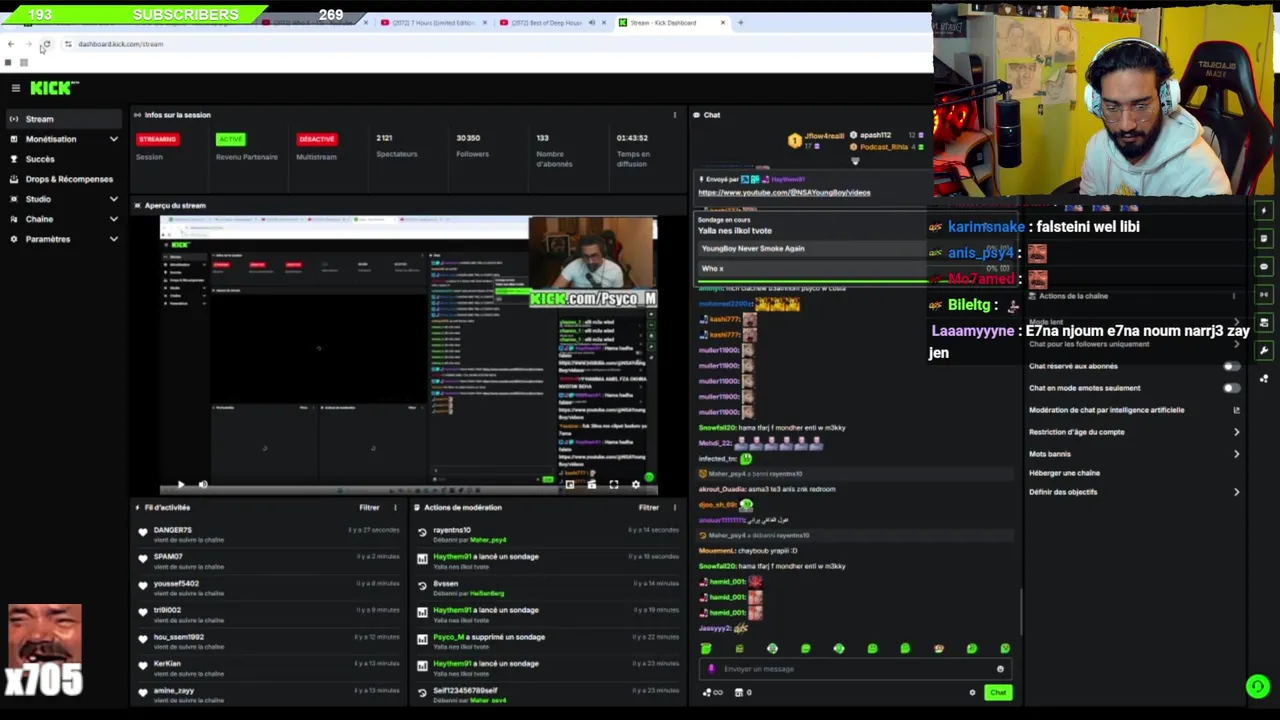Open Drops & Récompenses in sidebar
This screenshot has width=1280, height=720.
point(64,179)
